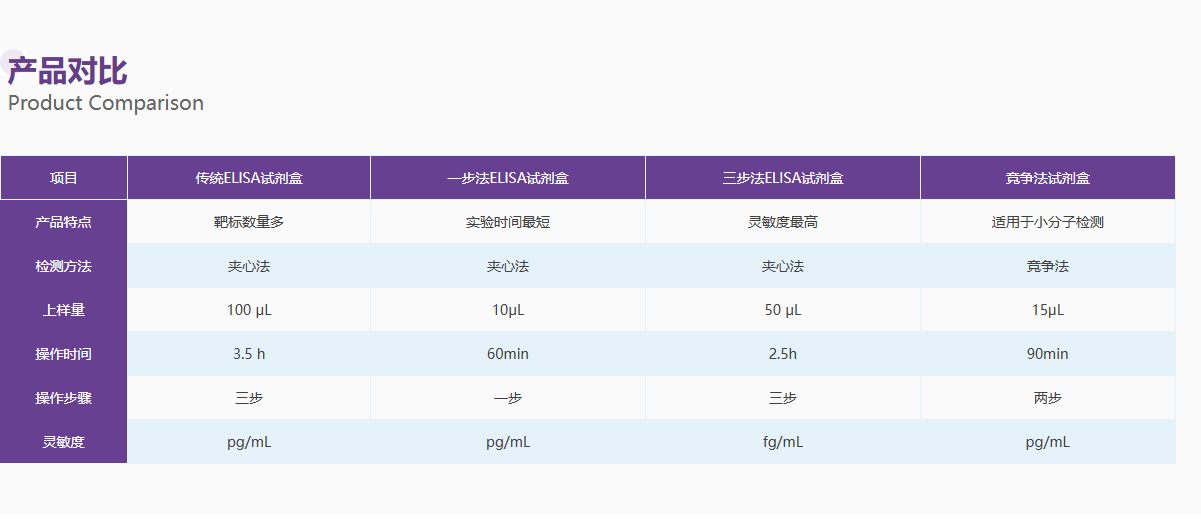Click the 靶标数量多 cell
This screenshot has height=522, width=1201.
(x=249, y=222)
